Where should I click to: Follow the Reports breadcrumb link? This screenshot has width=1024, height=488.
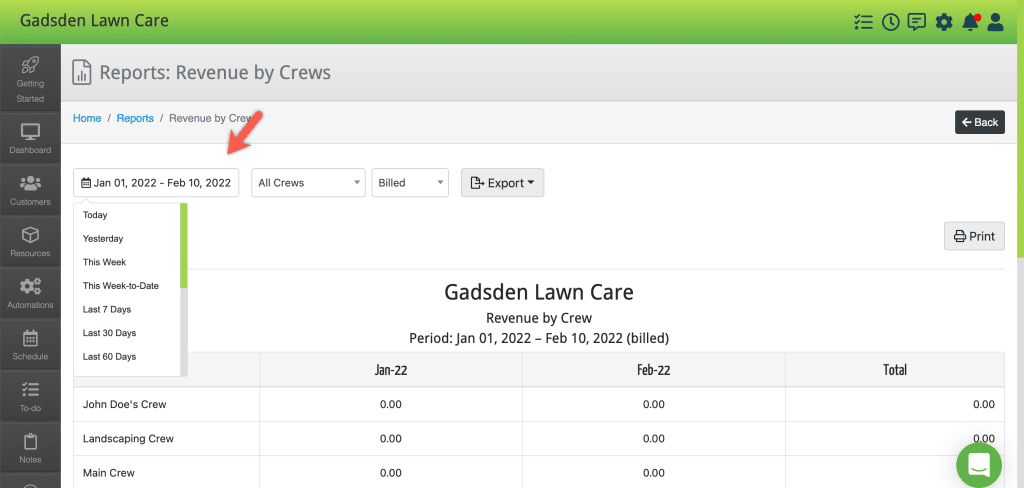[x=135, y=118]
